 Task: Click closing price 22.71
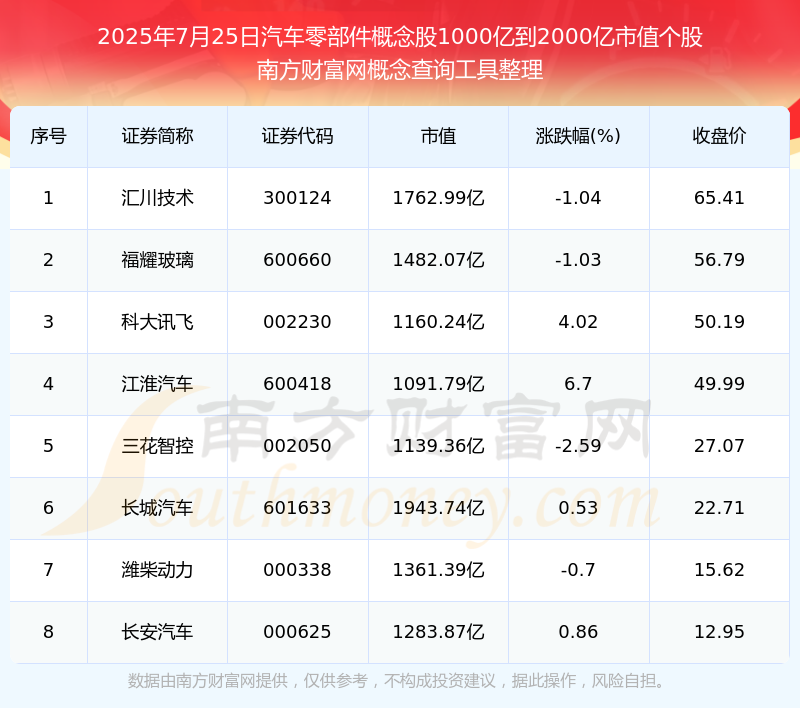click(x=719, y=508)
